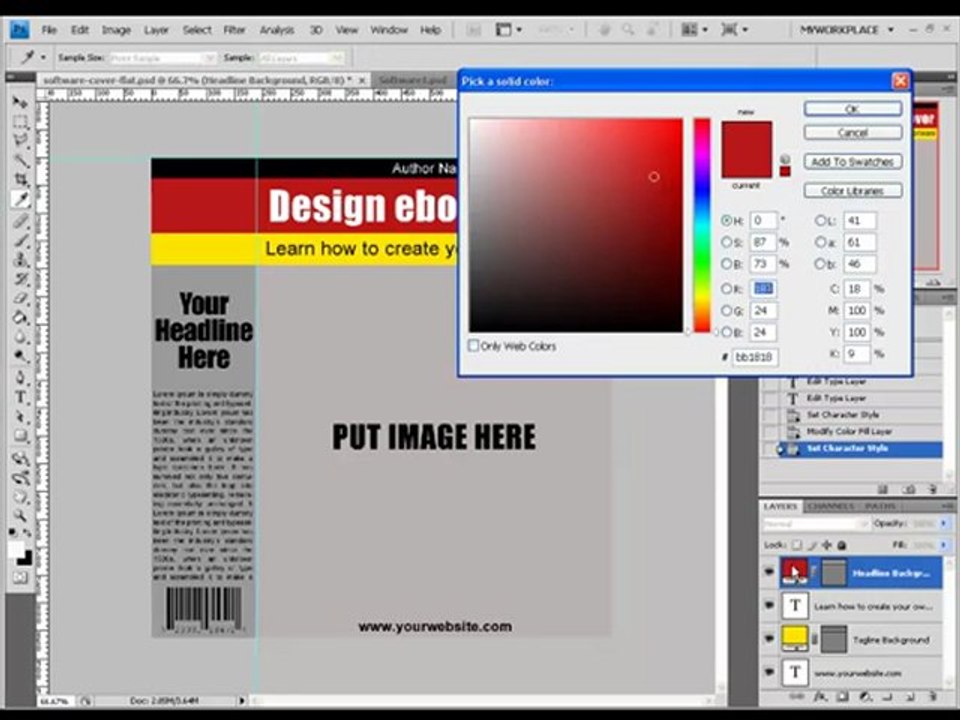This screenshot has height=720, width=960.
Task: Click the delete layer trash icon
Action: [932, 697]
